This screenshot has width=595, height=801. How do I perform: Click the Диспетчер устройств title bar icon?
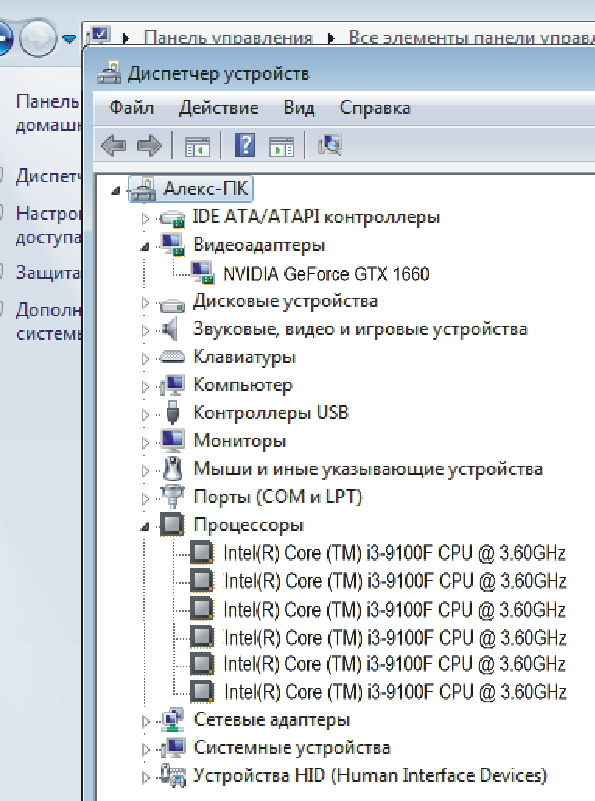(109, 73)
